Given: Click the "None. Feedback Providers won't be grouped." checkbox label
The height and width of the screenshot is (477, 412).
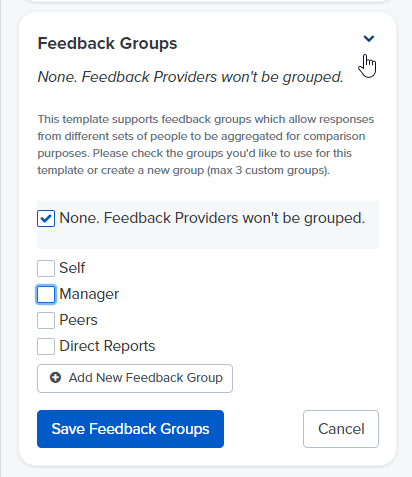Looking at the screenshot, I should 212,218.
